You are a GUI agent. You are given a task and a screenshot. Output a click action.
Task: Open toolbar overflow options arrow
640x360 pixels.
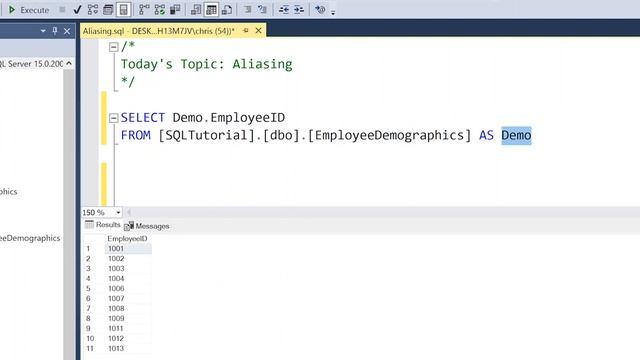coord(333,12)
